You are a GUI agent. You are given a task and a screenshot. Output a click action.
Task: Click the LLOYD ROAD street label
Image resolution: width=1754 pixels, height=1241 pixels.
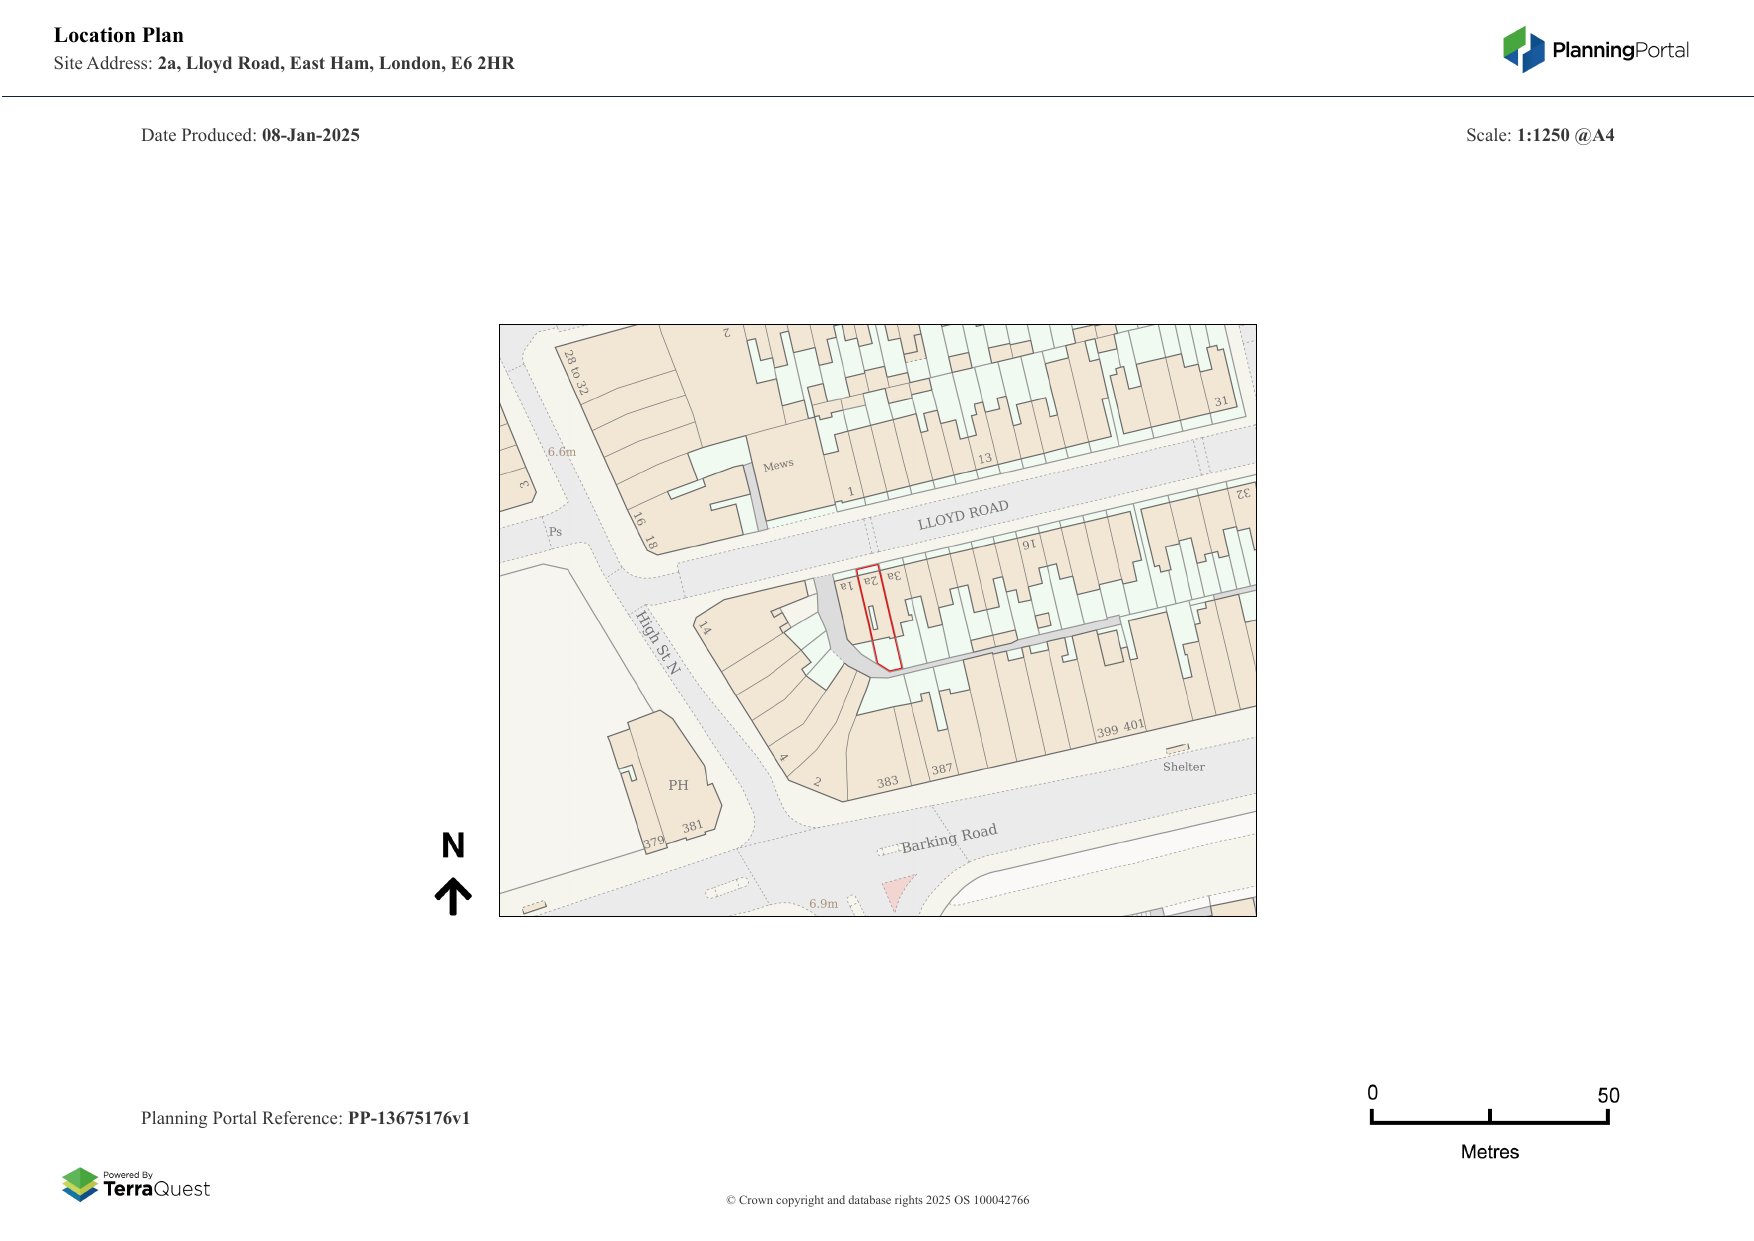click(x=963, y=514)
